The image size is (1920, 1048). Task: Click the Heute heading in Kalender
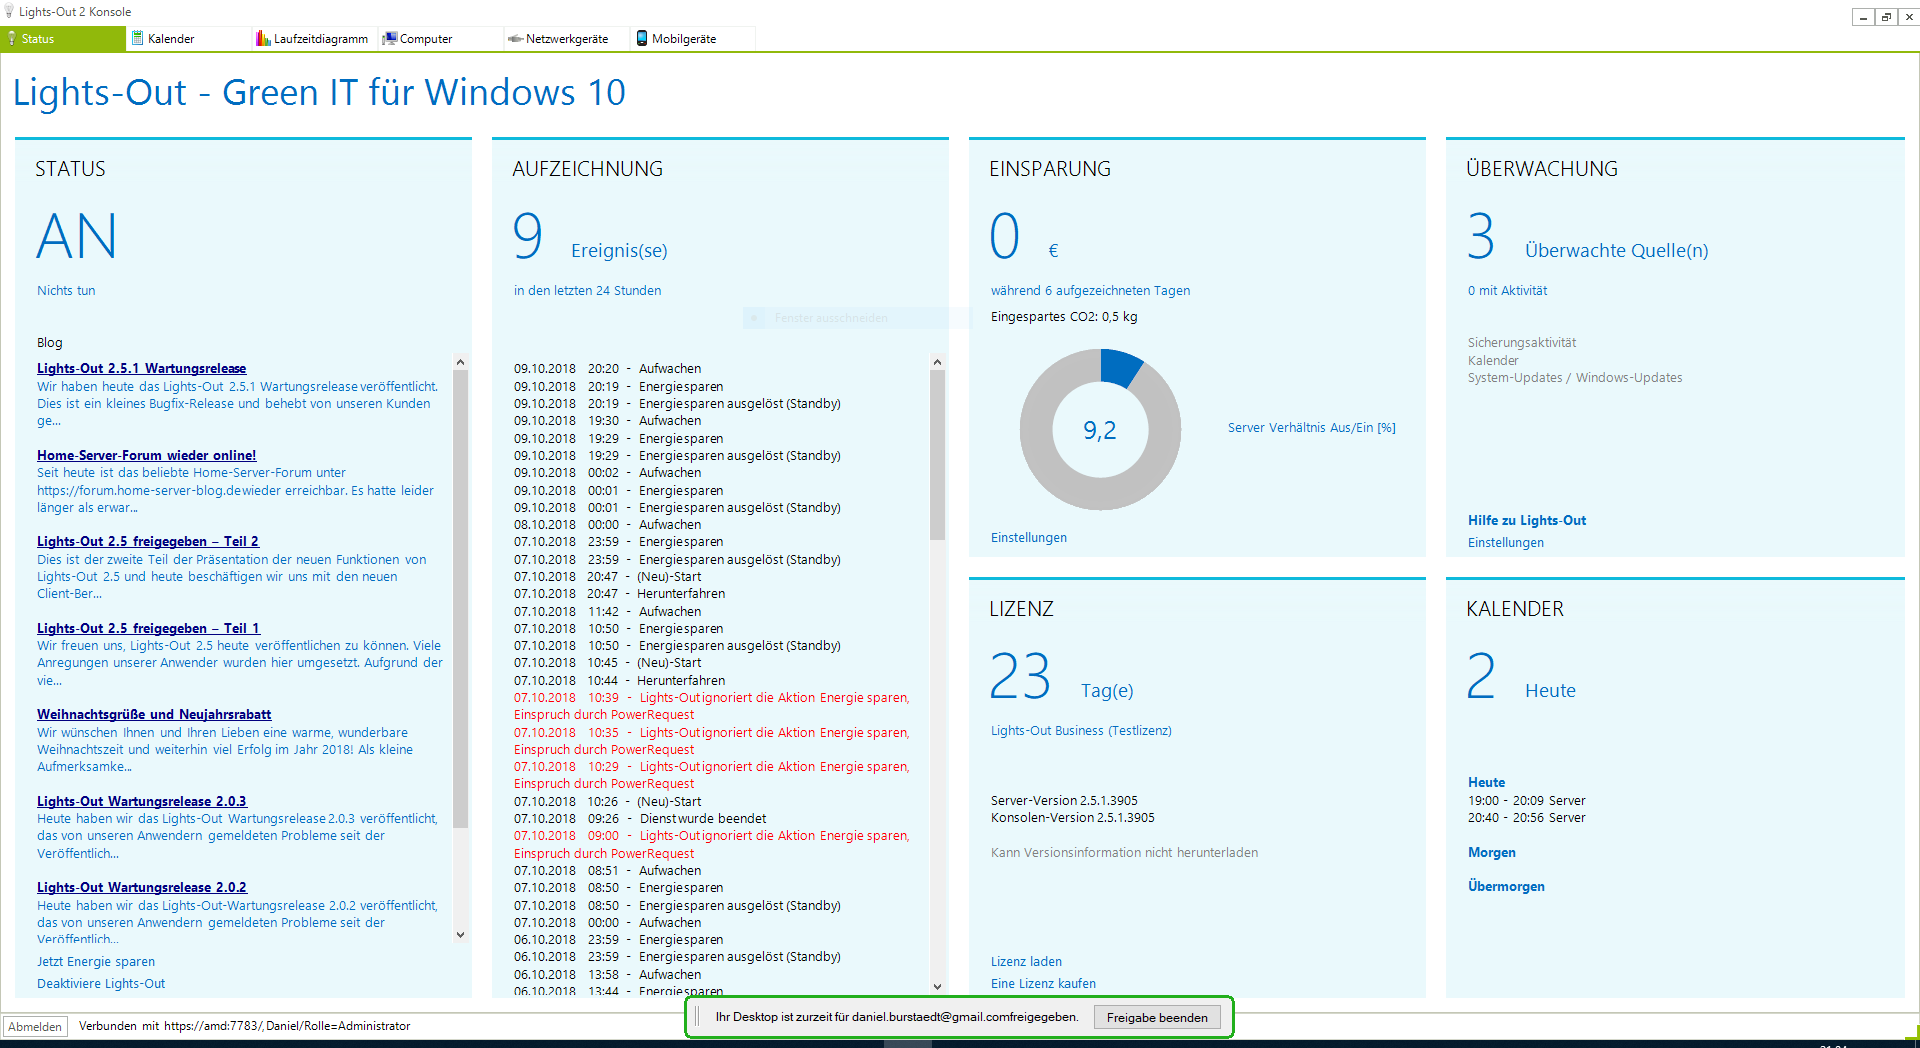pos(1486,782)
